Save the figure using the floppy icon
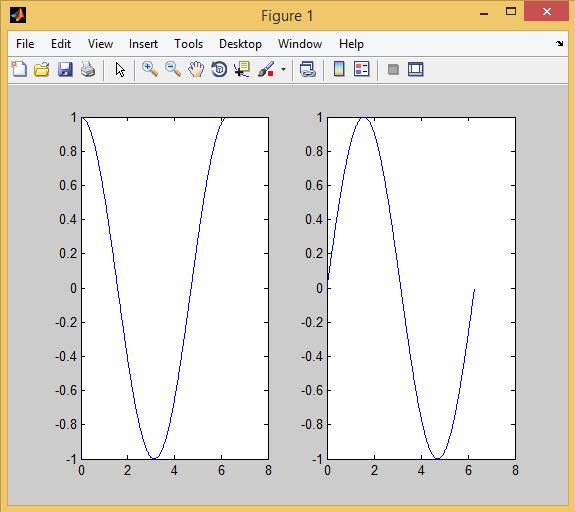Viewport: 575px width, 512px height. (x=65, y=69)
